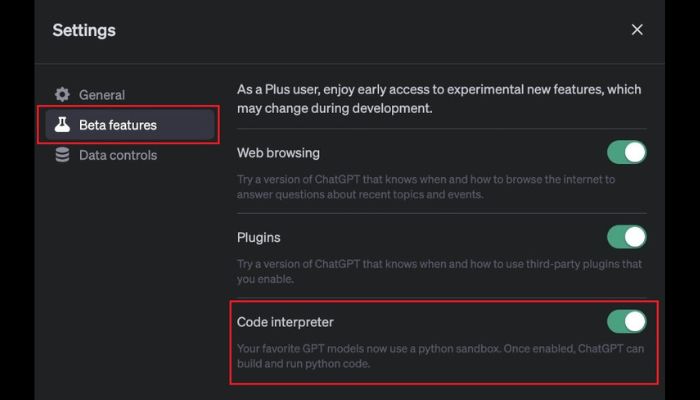Switch to the Data controls tab

coord(118,155)
